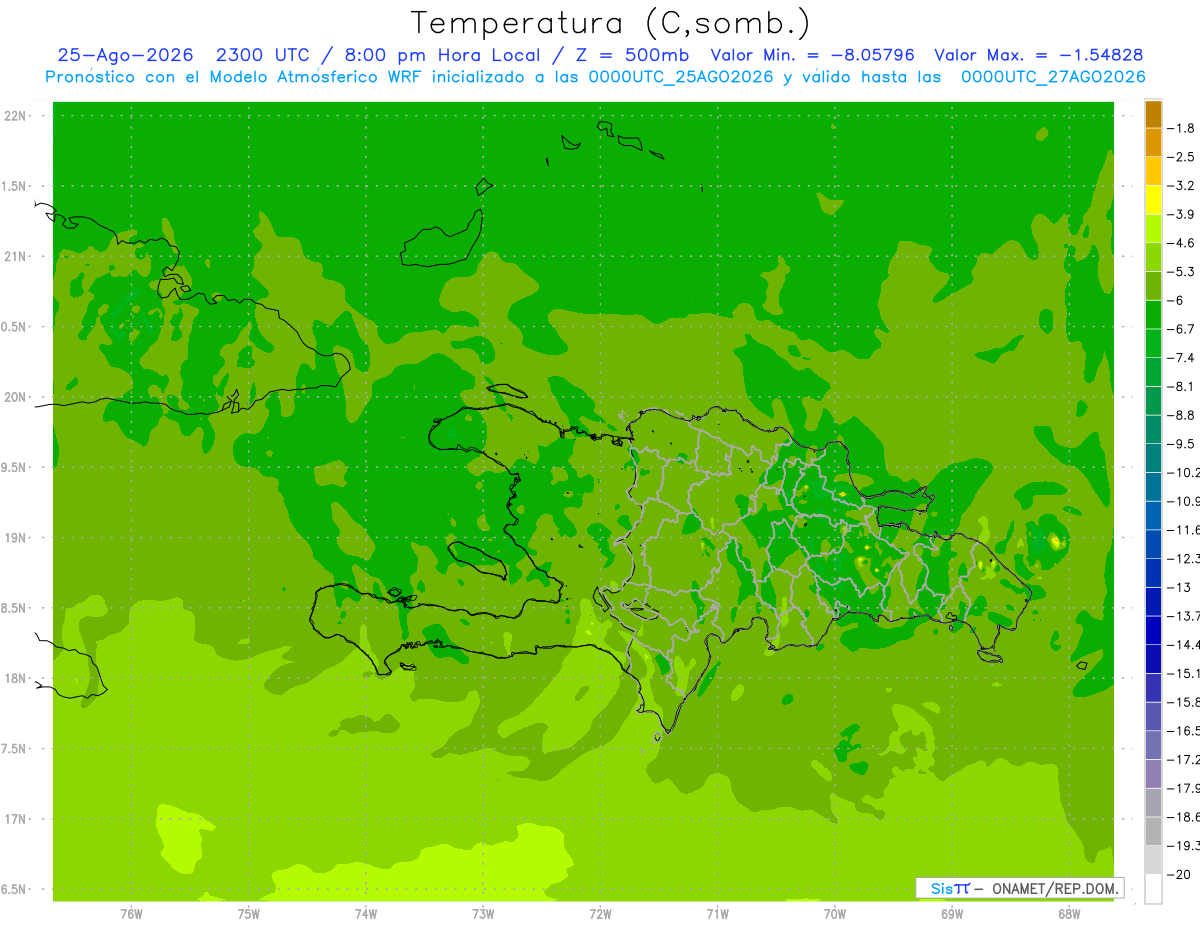
Task: Click "Valor Min. = -8.05796"
Action: (x=812, y=55)
